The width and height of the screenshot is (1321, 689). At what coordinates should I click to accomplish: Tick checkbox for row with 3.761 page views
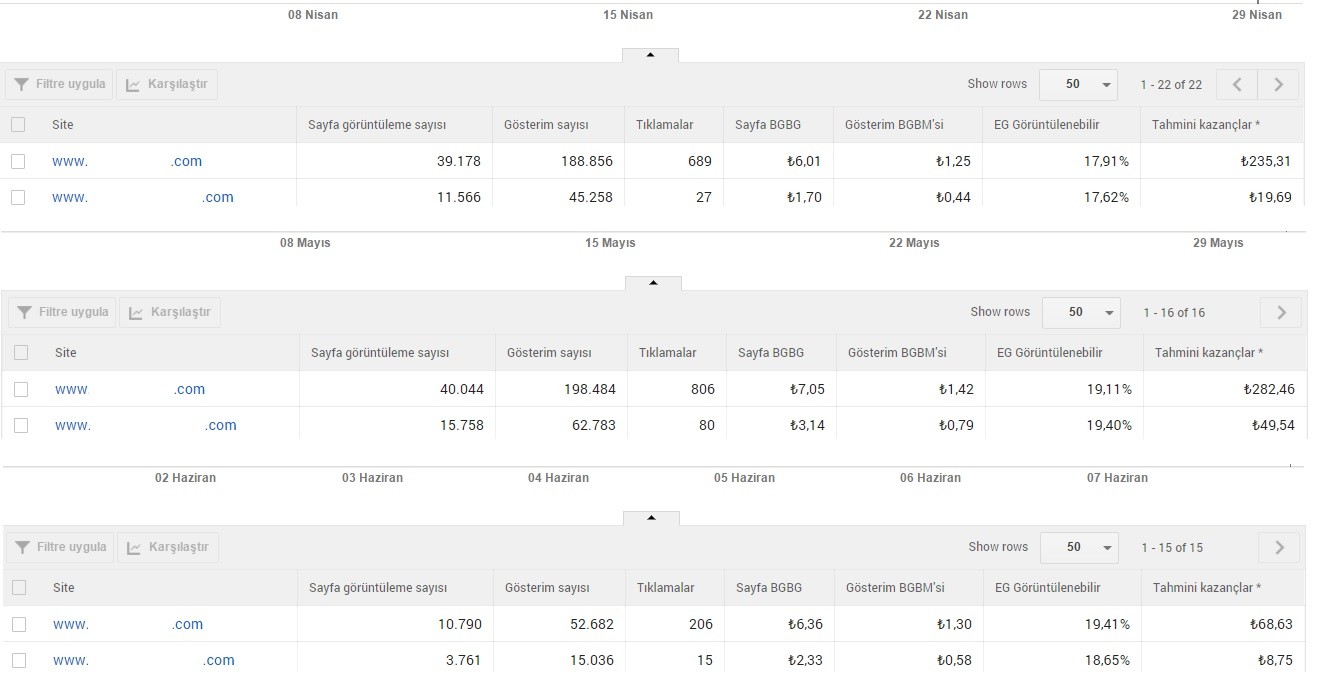(19, 660)
